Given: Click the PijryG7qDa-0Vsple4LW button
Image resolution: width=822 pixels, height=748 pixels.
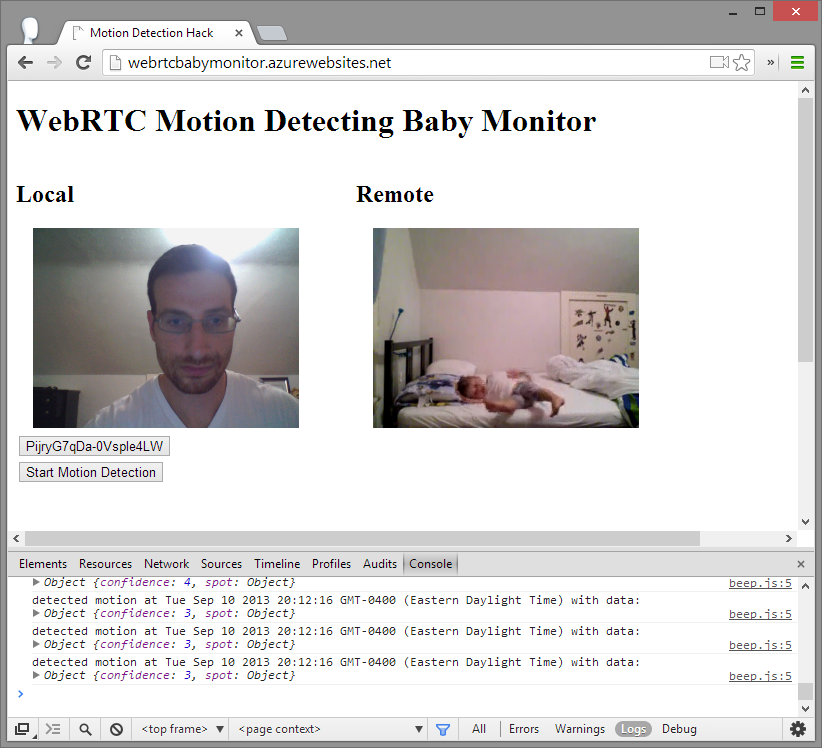Looking at the screenshot, I should click(x=94, y=446).
